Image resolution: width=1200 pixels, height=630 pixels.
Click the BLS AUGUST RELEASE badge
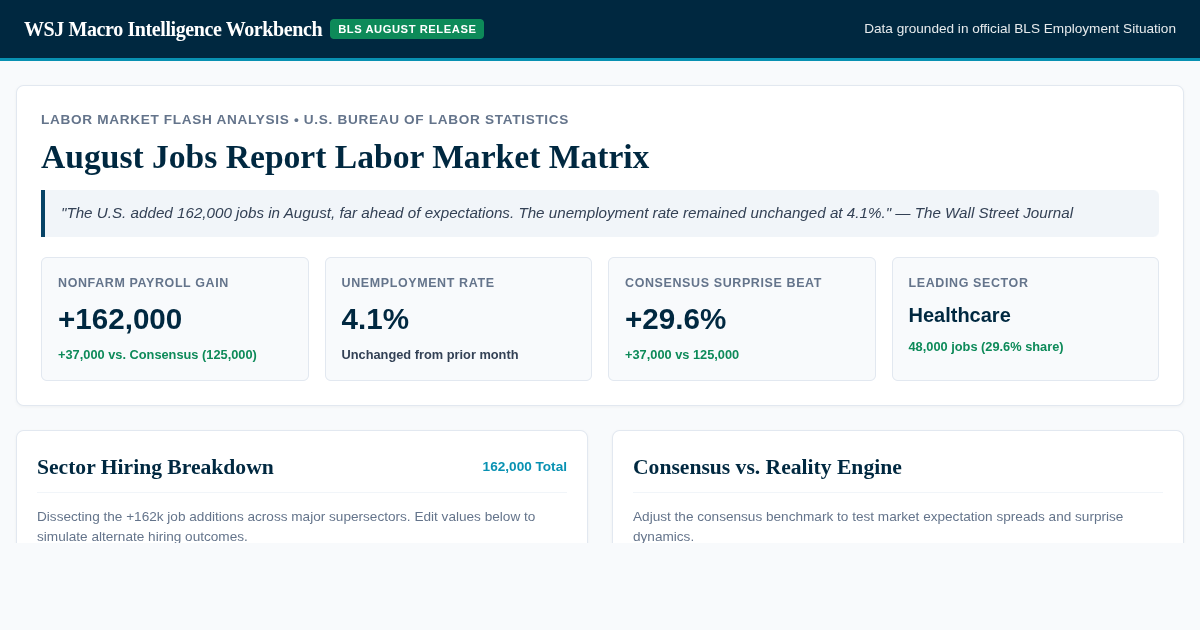click(407, 29)
